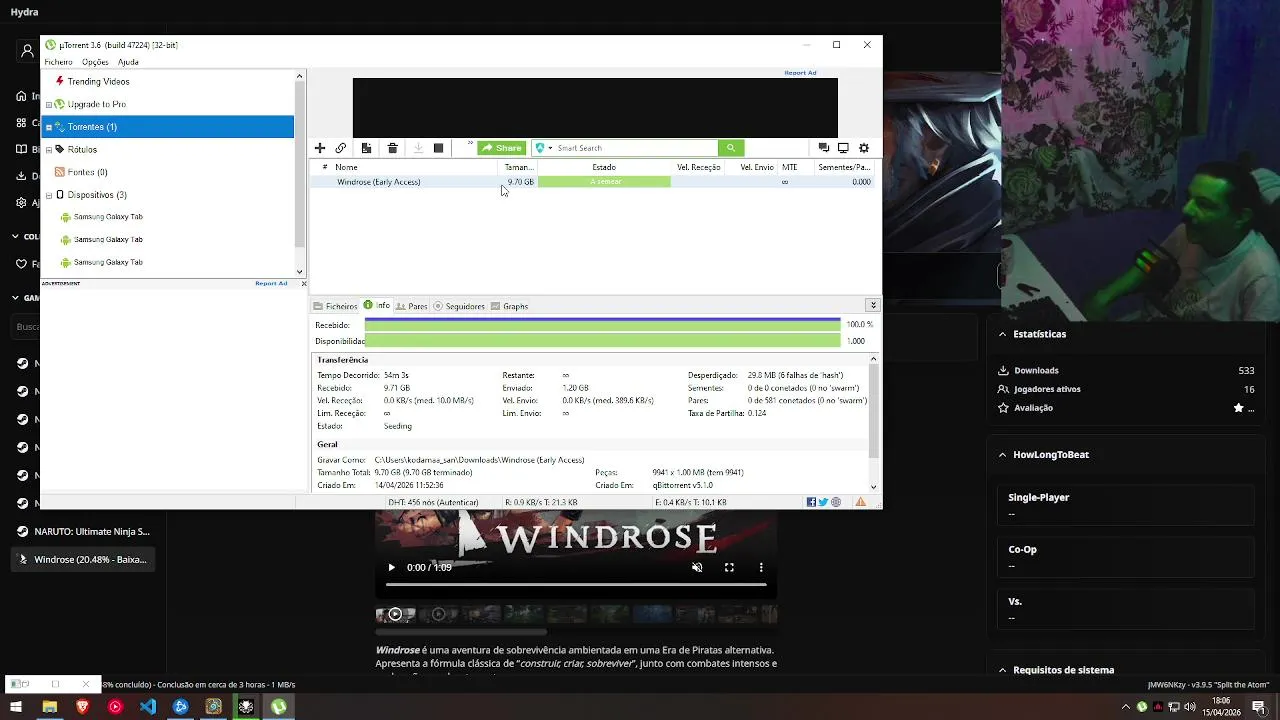The width and height of the screenshot is (1280, 720).
Task: Open the Ficheiro menu
Action: (x=58, y=62)
